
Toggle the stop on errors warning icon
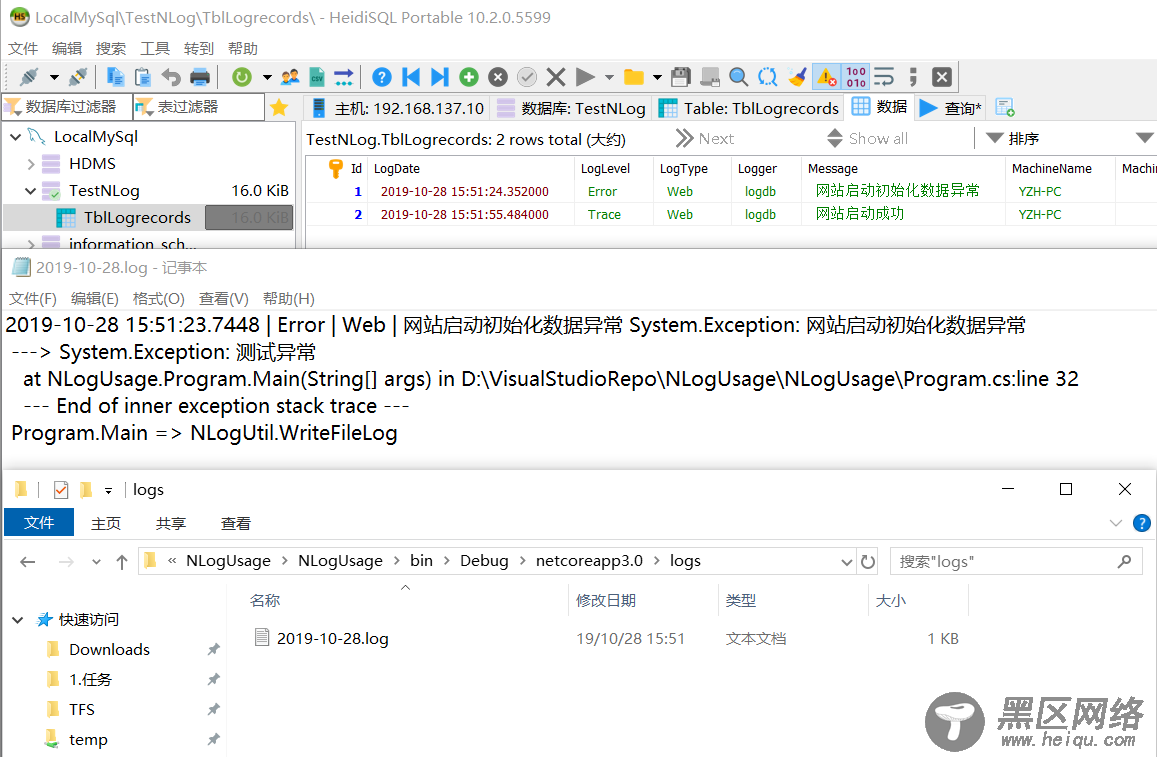(x=826, y=77)
